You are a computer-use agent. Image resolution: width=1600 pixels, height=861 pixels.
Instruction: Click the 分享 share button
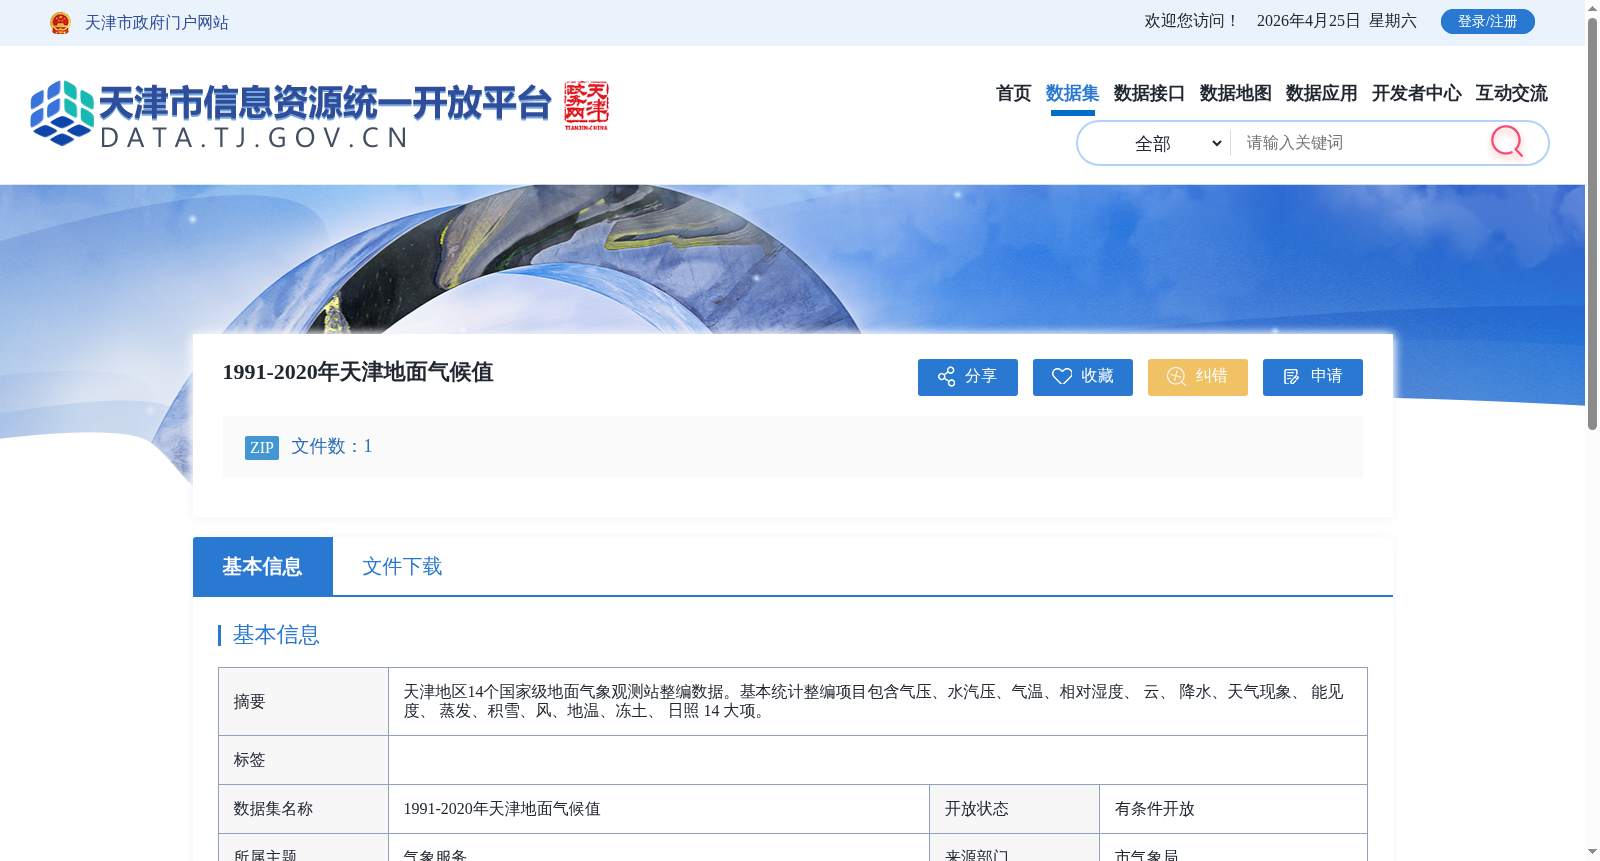[968, 377]
